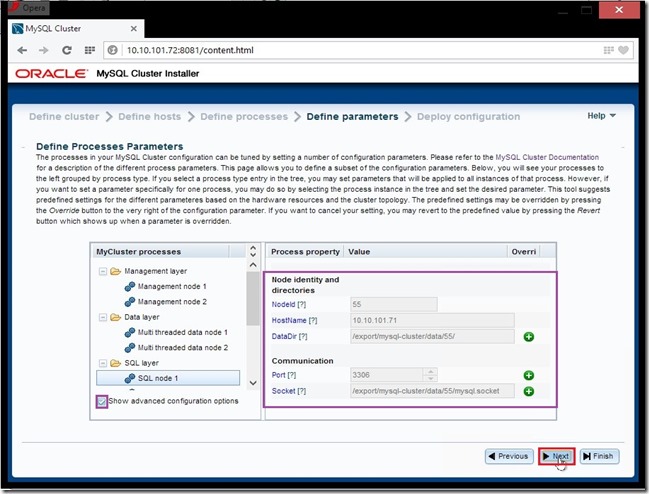Select Define parameters breadcrumb step
Screen dimensions: 649x494
point(352,117)
